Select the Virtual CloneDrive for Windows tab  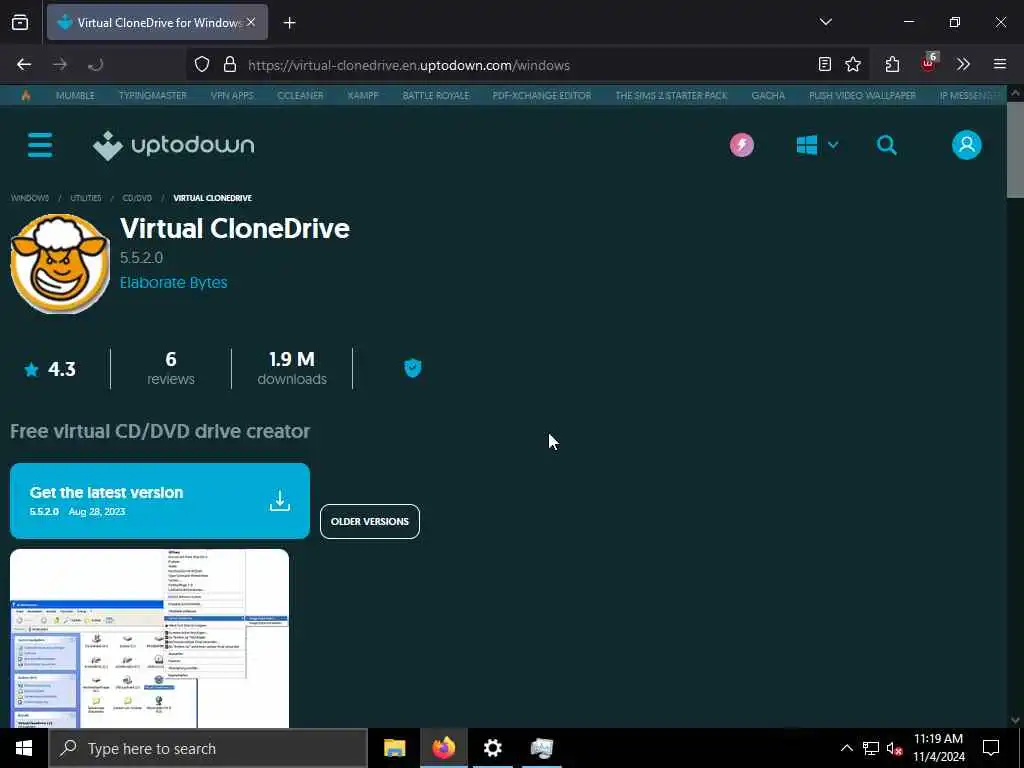coord(157,22)
